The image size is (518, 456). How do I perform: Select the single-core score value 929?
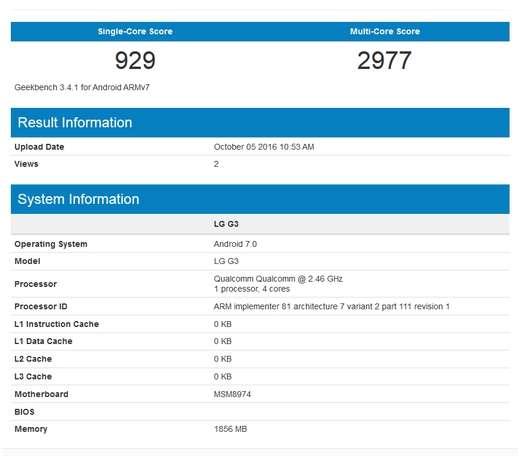135,61
